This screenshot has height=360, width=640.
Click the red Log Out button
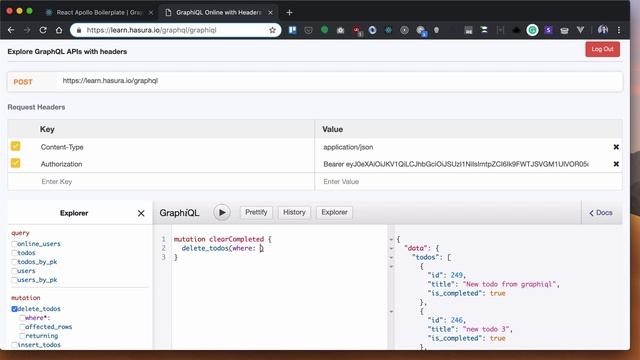click(602, 49)
